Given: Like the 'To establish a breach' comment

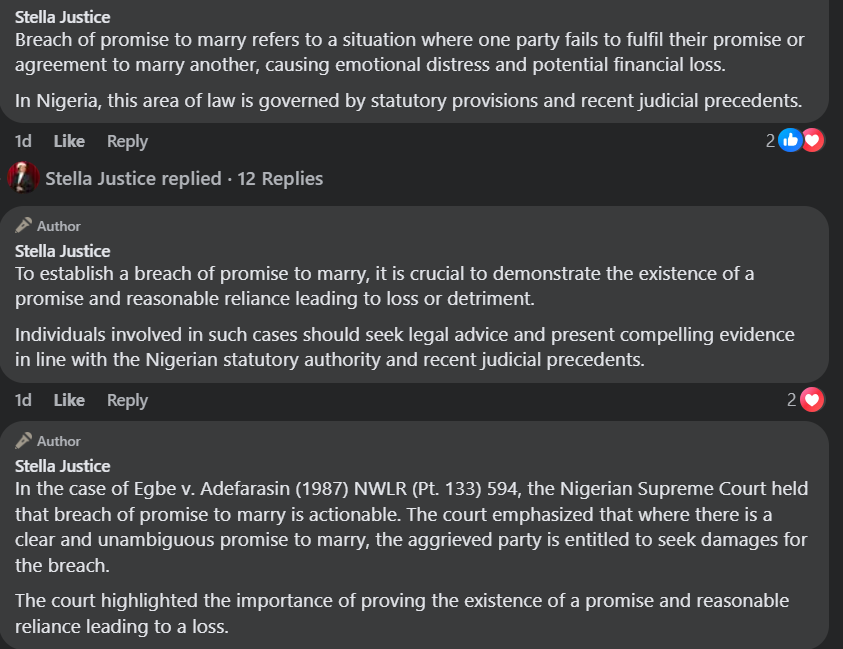Looking at the screenshot, I should coord(69,400).
